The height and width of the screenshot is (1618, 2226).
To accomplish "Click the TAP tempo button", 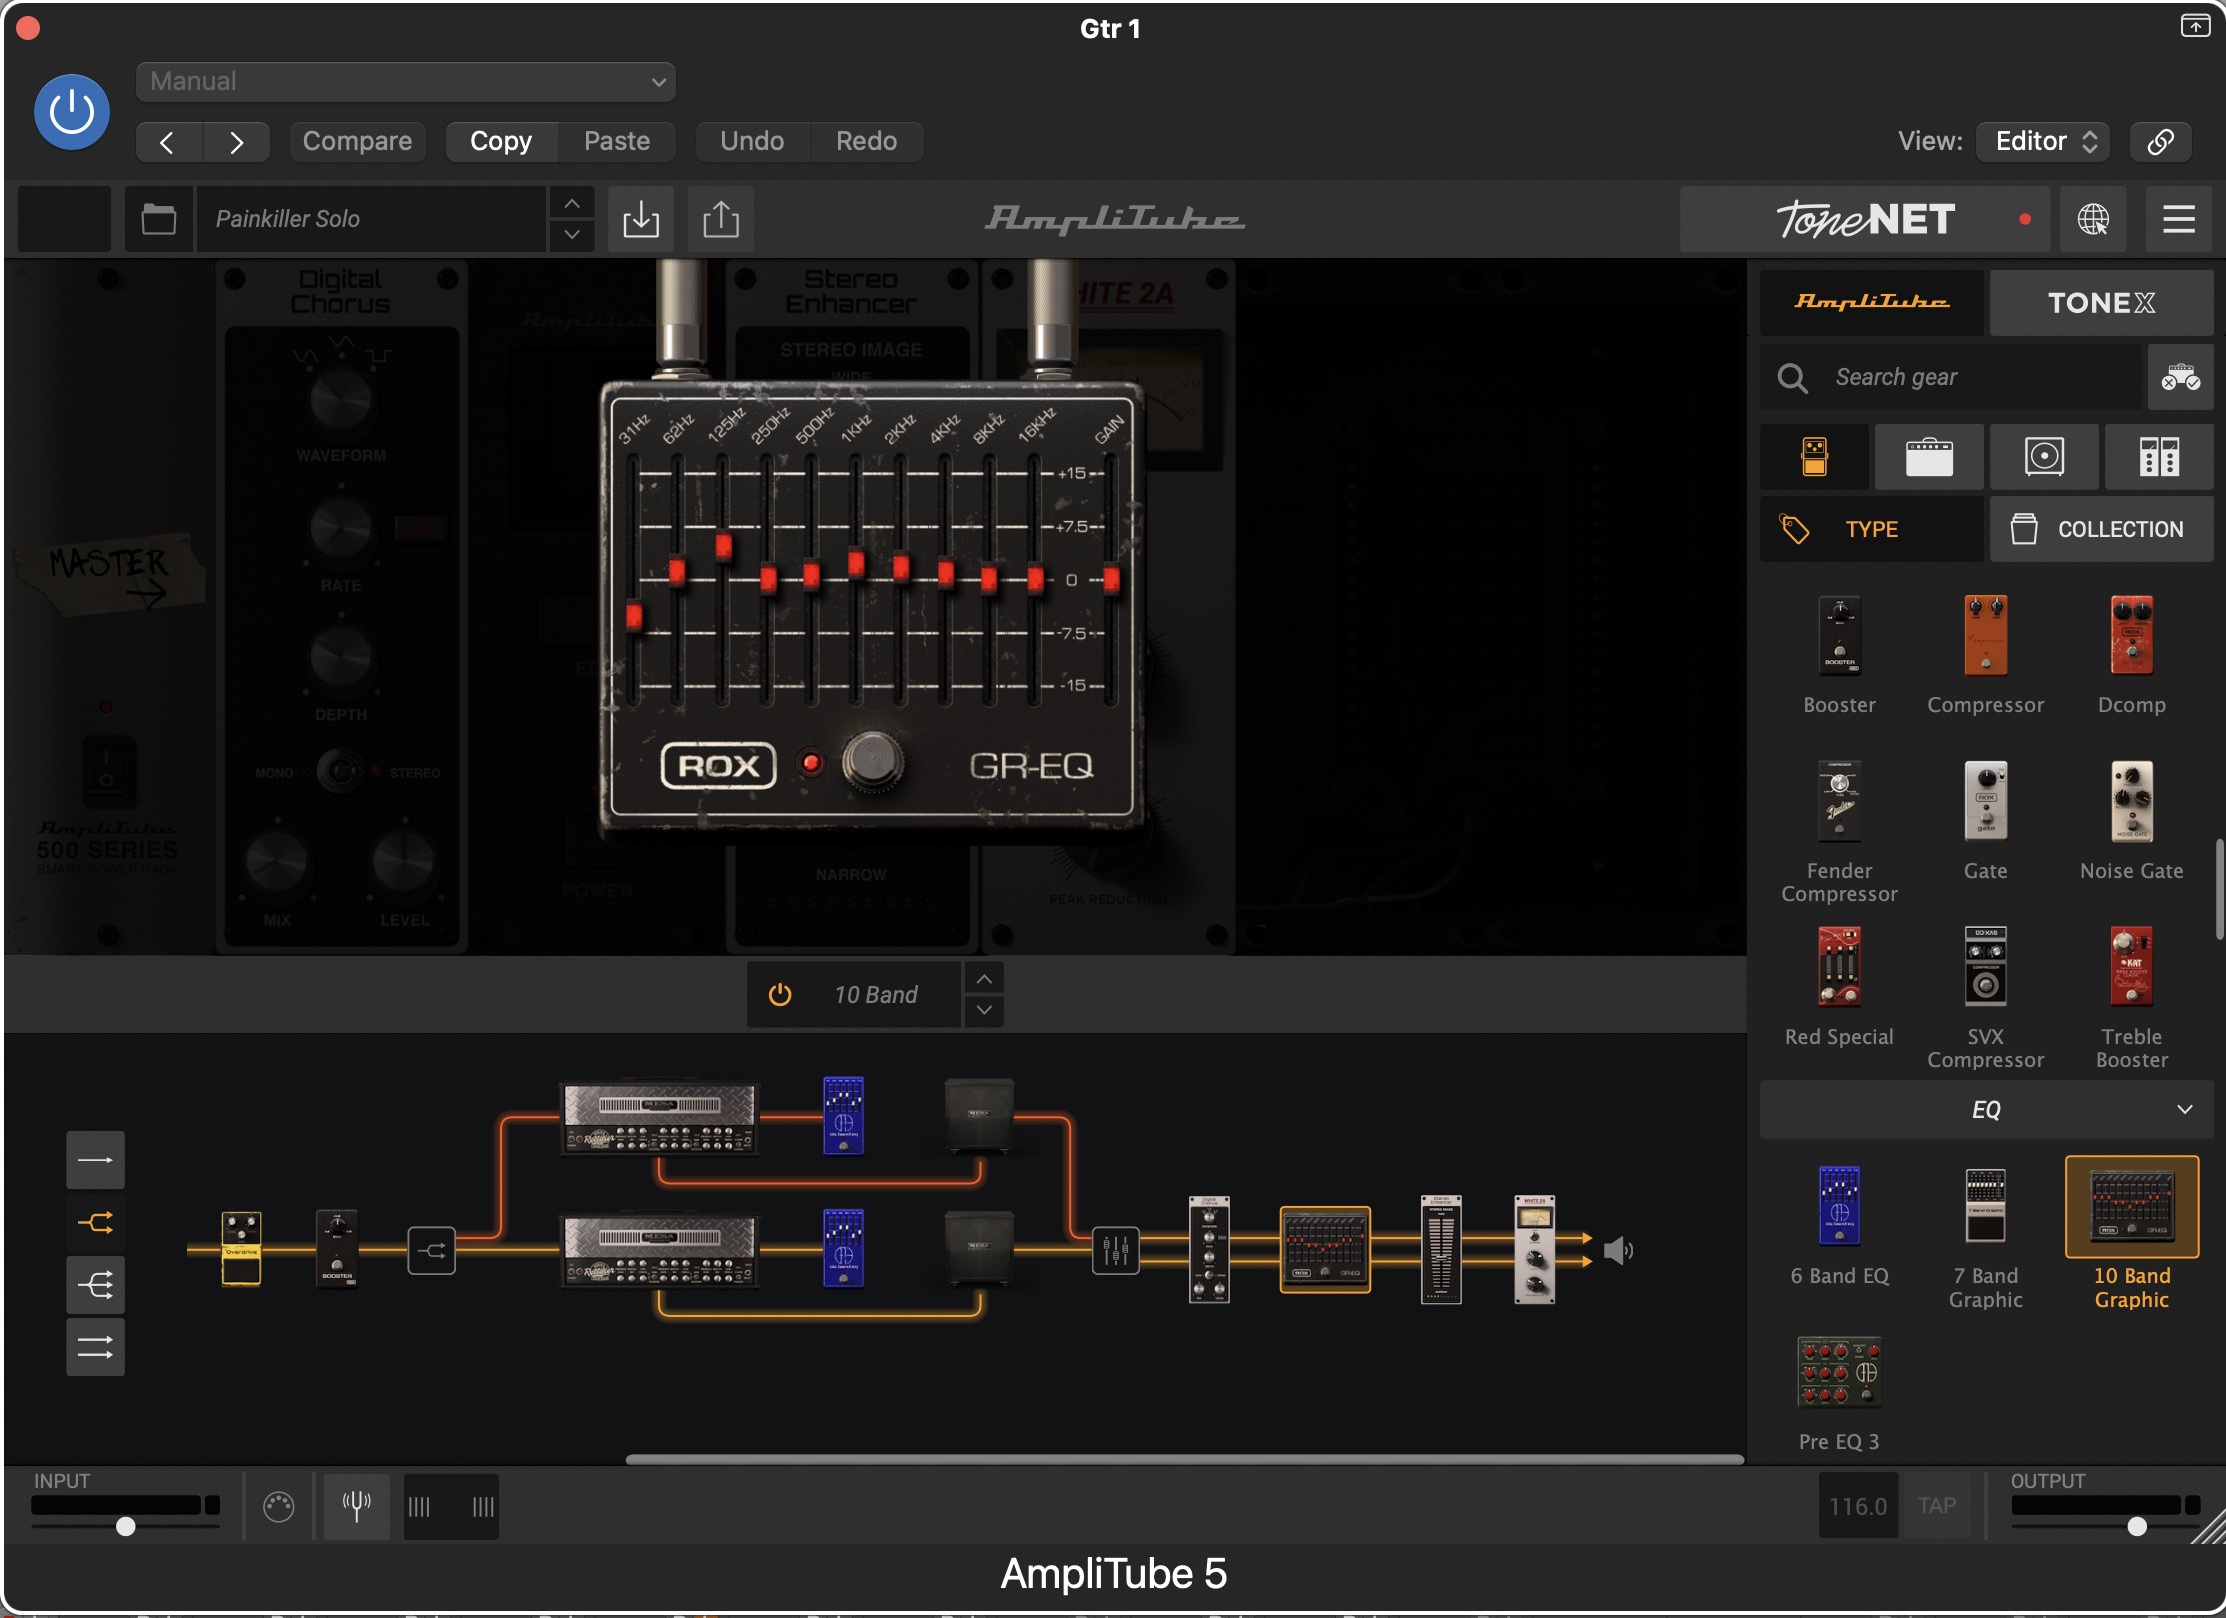I will (x=1937, y=1505).
